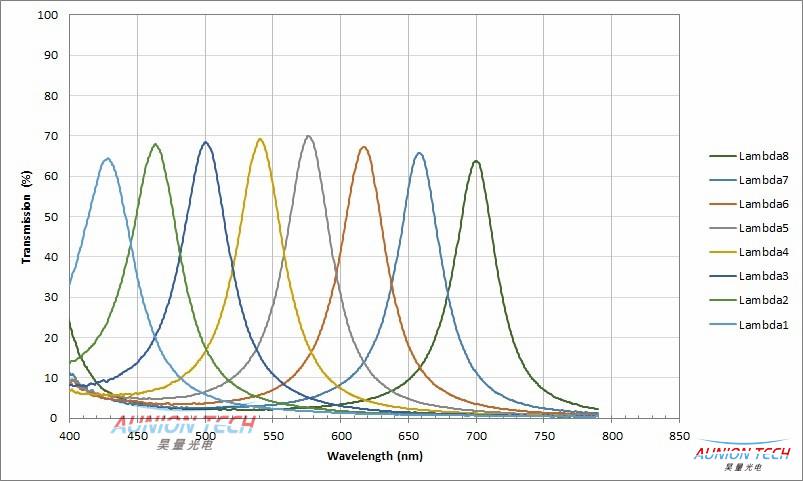The image size is (803, 481).
Task: Select the Lambda3 legend label
Action: [x=764, y=276]
